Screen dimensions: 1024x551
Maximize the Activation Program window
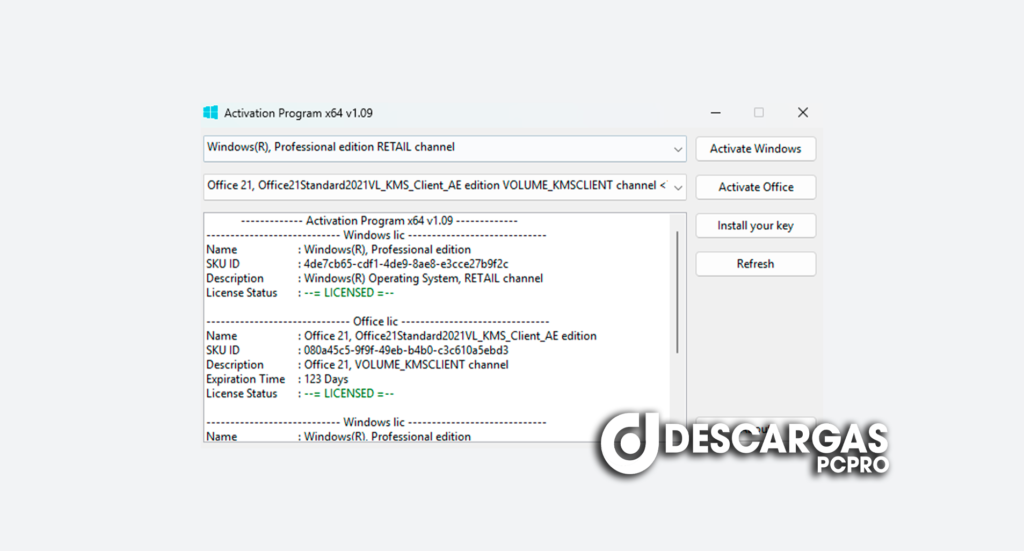click(759, 113)
